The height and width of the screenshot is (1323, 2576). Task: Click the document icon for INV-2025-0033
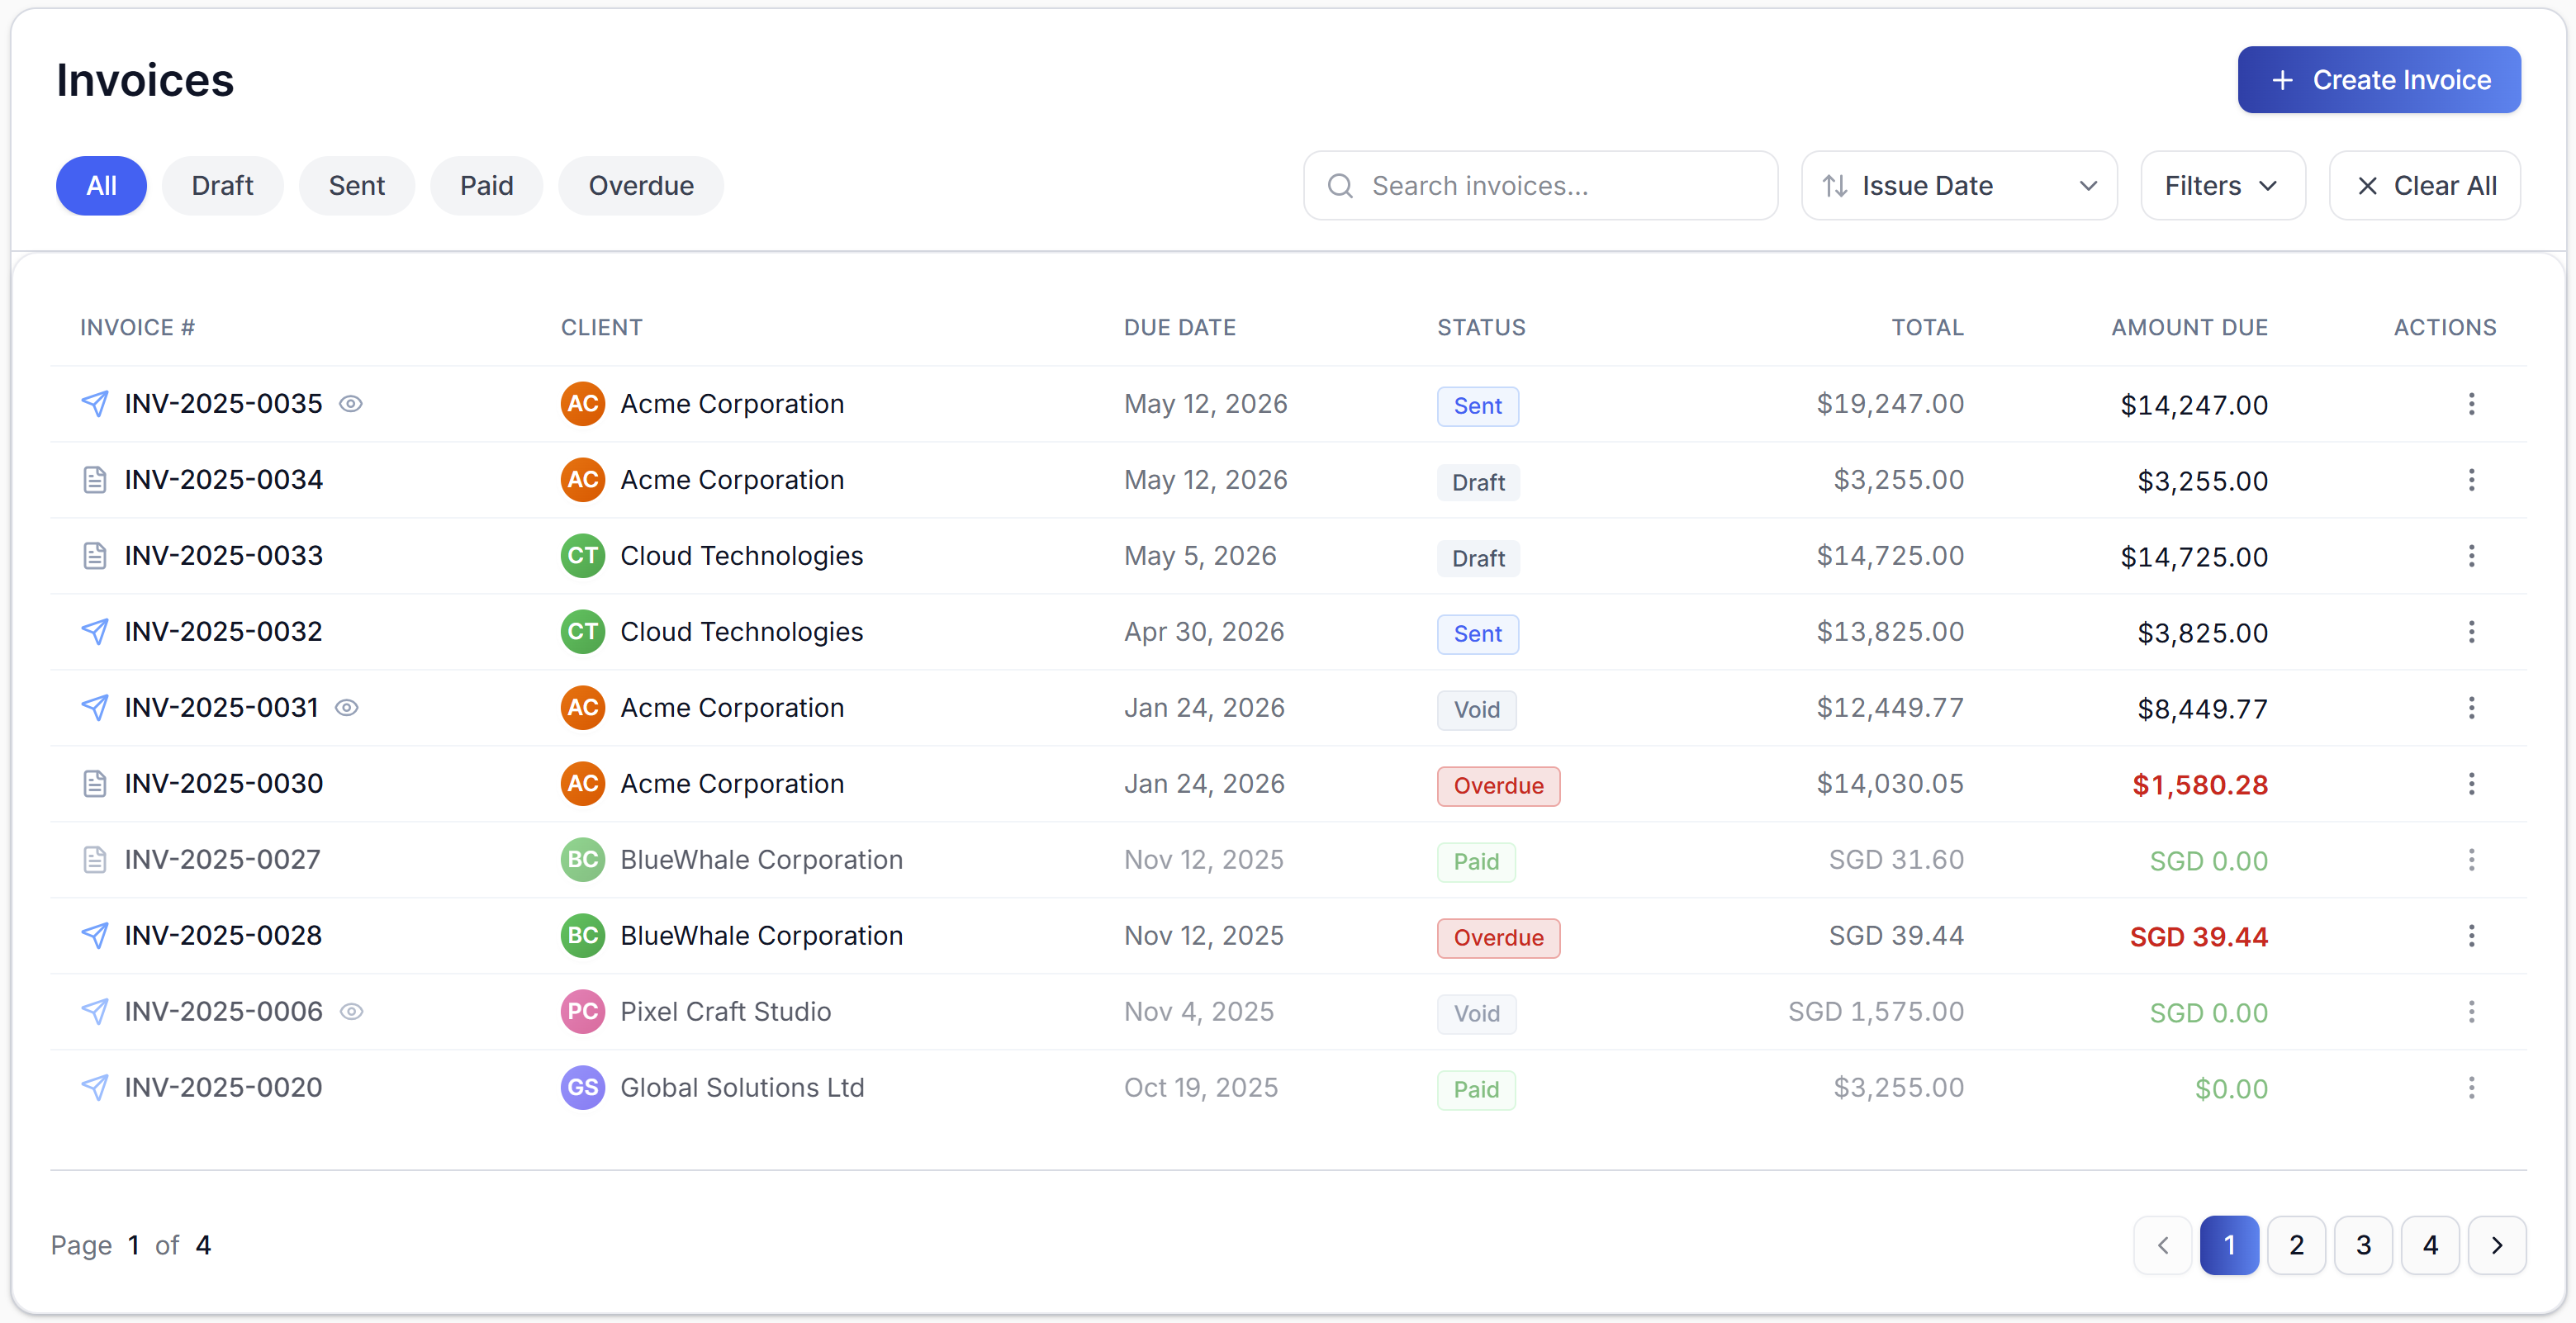pyautogui.click(x=95, y=556)
